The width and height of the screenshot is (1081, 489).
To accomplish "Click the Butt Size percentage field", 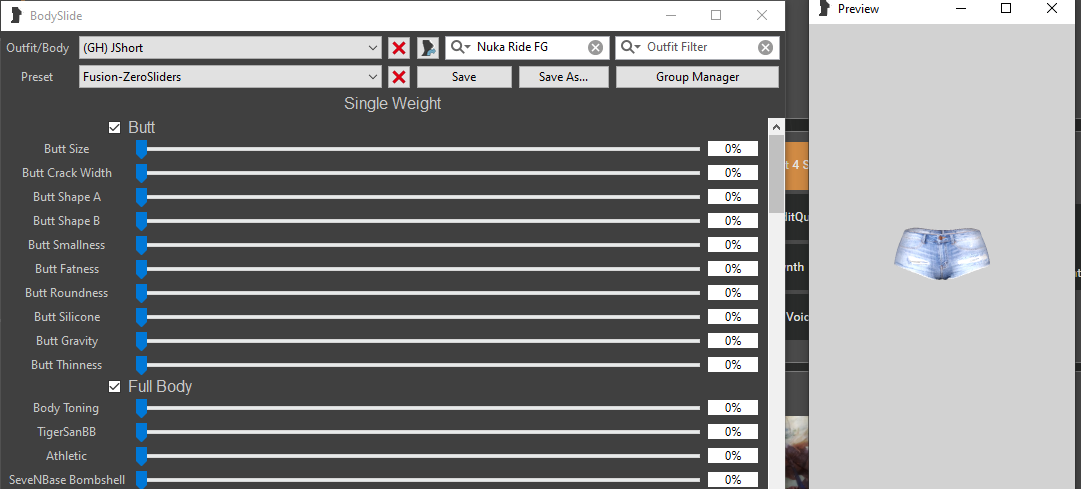I will coord(733,149).
